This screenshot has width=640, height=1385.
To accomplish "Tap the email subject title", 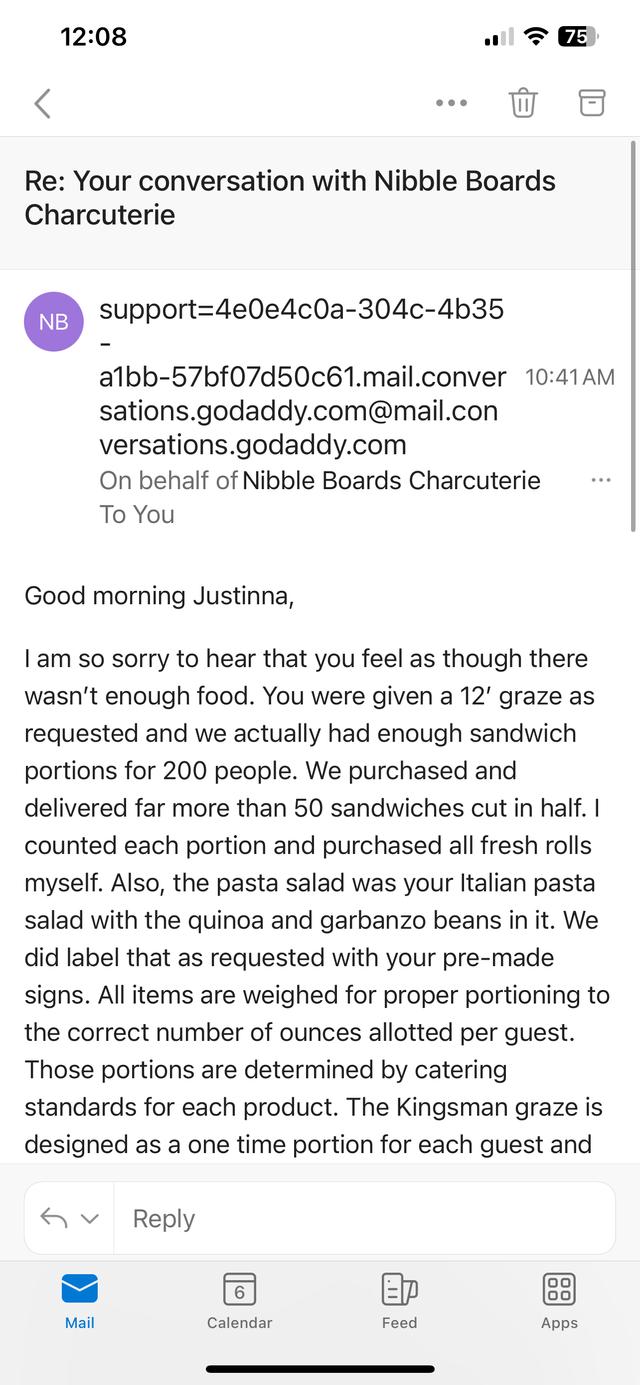I will [x=290, y=198].
